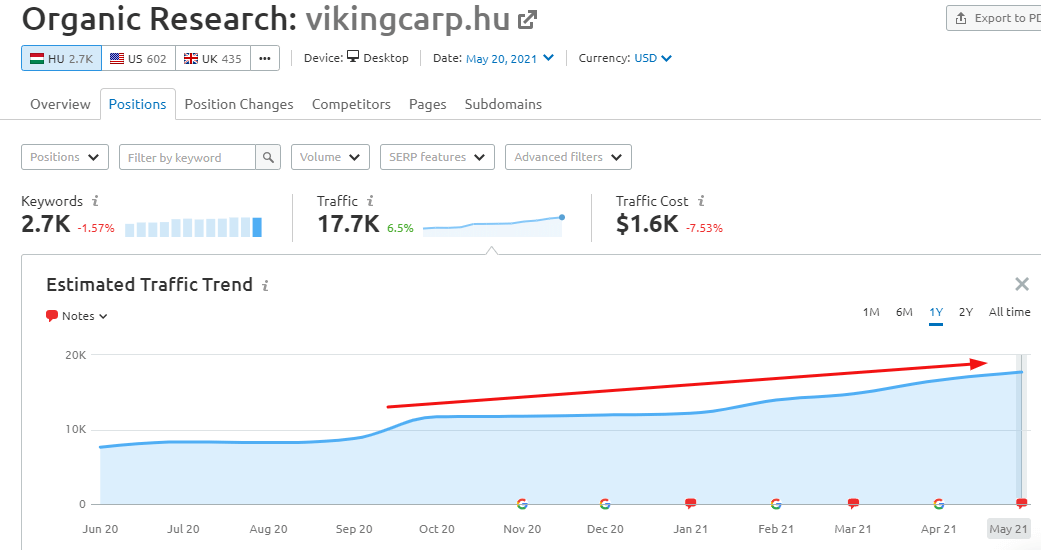Switch to the Position Changes tab
The height and width of the screenshot is (550, 1041).
point(239,104)
